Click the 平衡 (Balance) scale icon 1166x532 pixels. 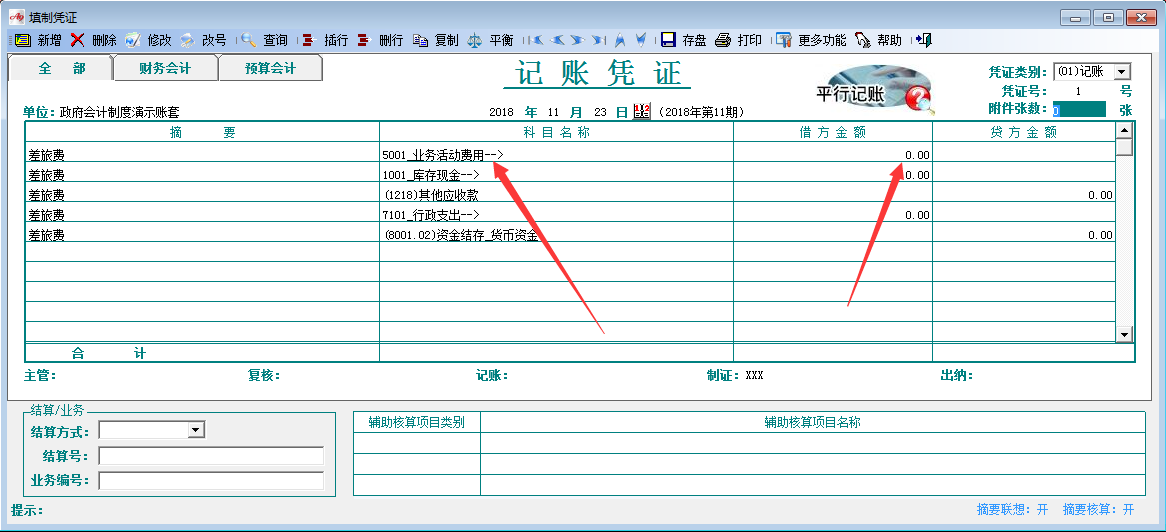tap(474, 40)
